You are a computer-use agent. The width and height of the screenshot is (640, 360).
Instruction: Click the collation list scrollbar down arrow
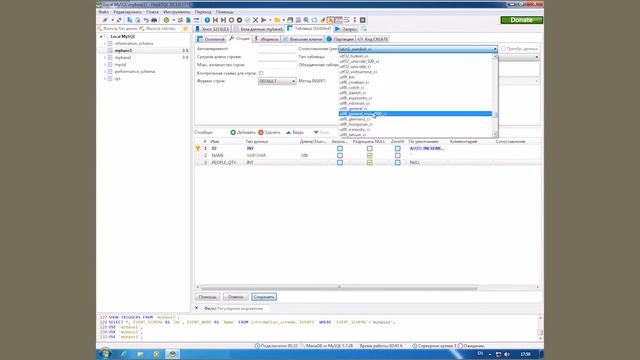(495, 134)
